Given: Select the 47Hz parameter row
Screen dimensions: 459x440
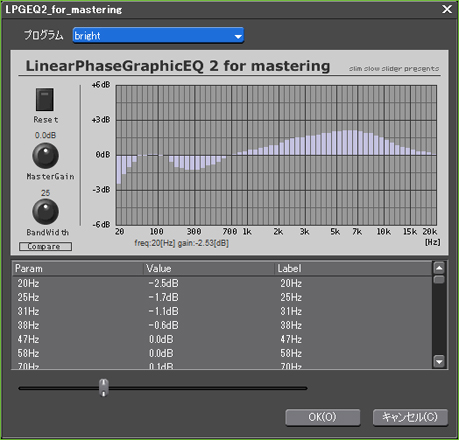Looking at the screenshot, I should (222, 339).
